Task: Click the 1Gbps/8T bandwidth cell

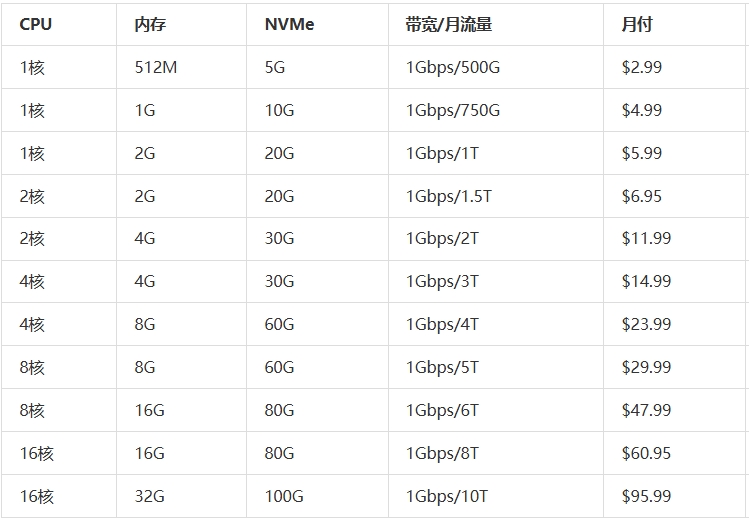Action: (x=442, y=454)
